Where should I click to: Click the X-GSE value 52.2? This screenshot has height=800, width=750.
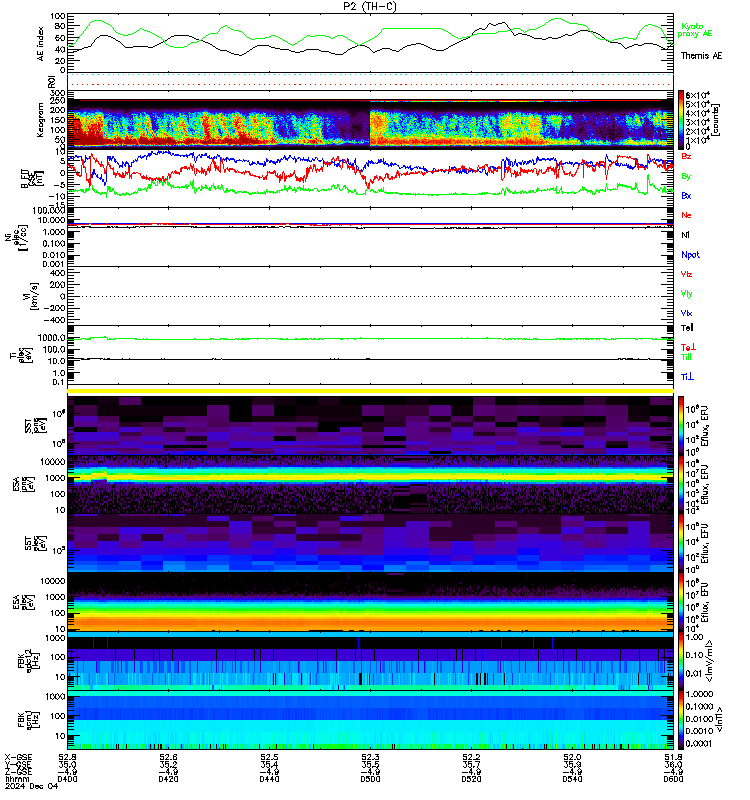pyautogui.click(x=471, y=758)
